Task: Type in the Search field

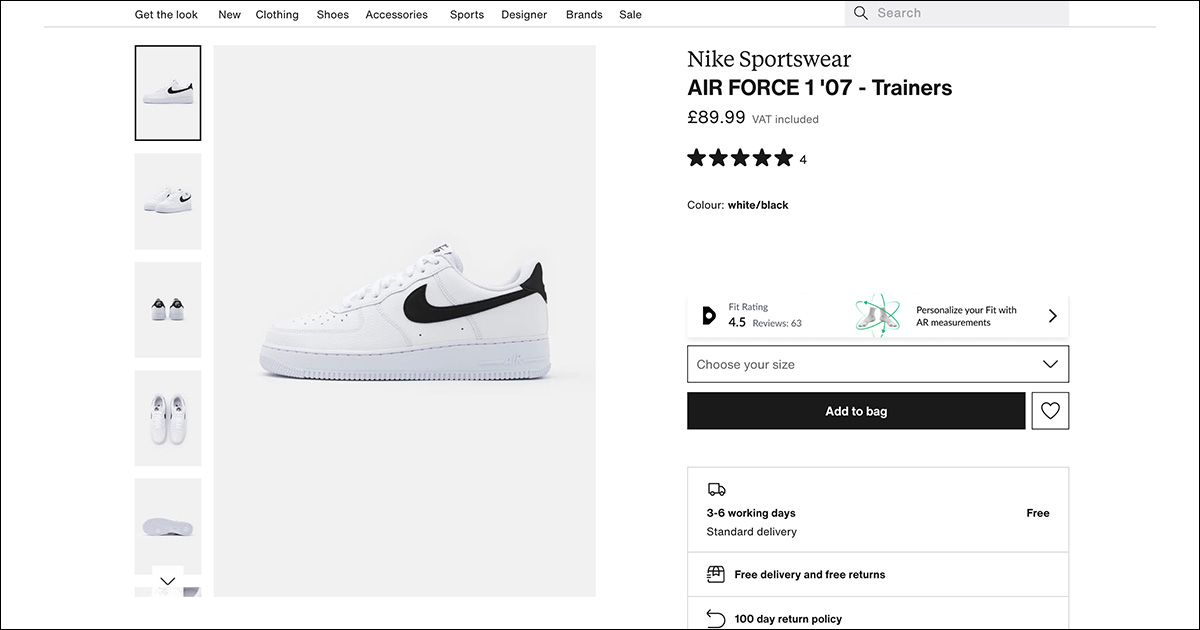Action: click(x=965, y=13)
